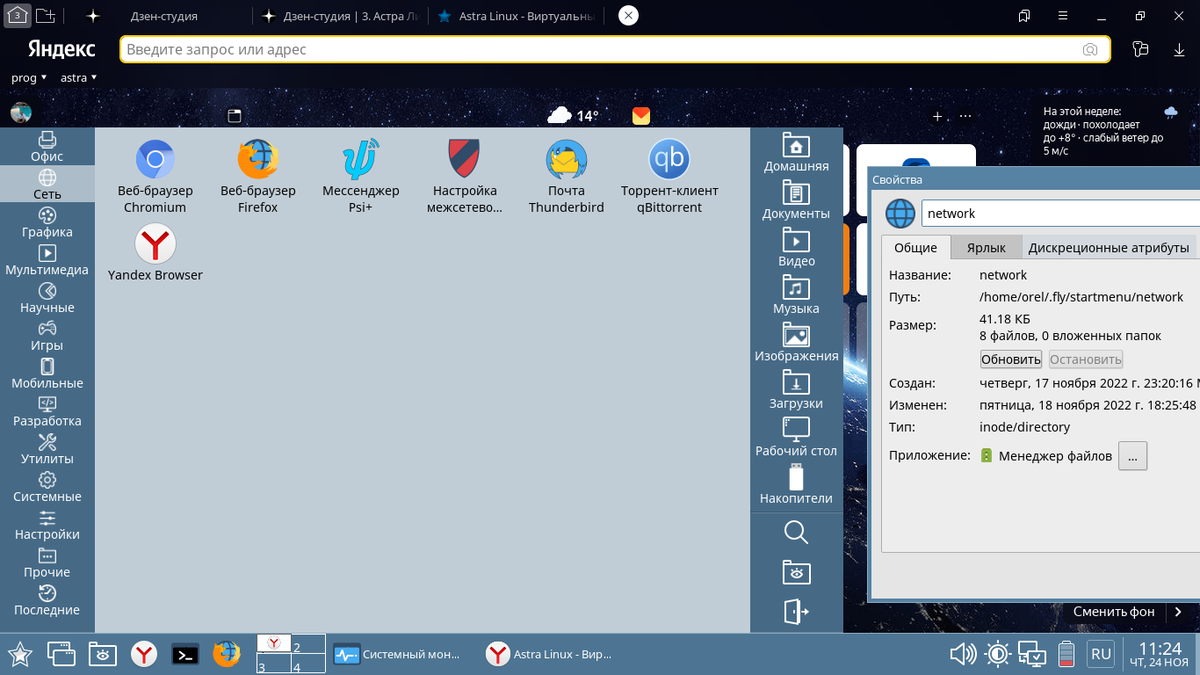1200x675 pixels.
Task: Open the Игры category
Action: click(x=47, y=335)
